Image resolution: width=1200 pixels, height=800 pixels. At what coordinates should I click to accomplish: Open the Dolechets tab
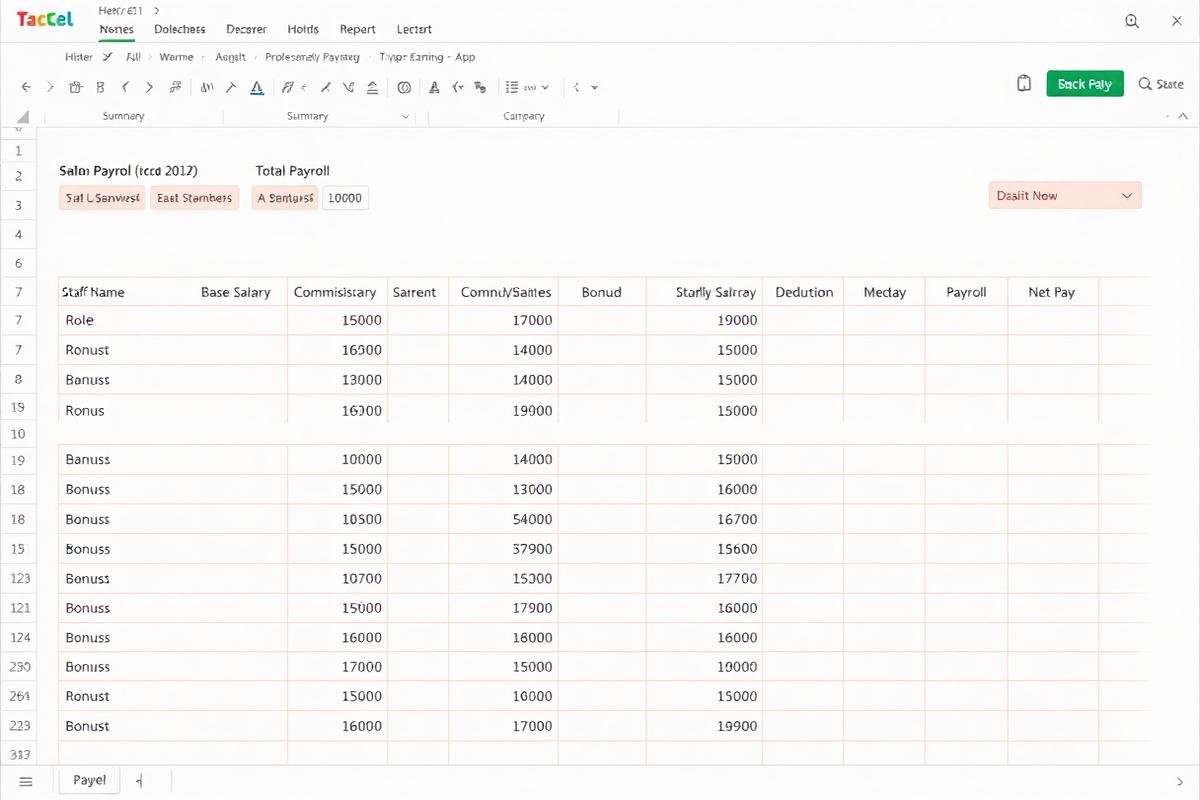coord(180,30)
